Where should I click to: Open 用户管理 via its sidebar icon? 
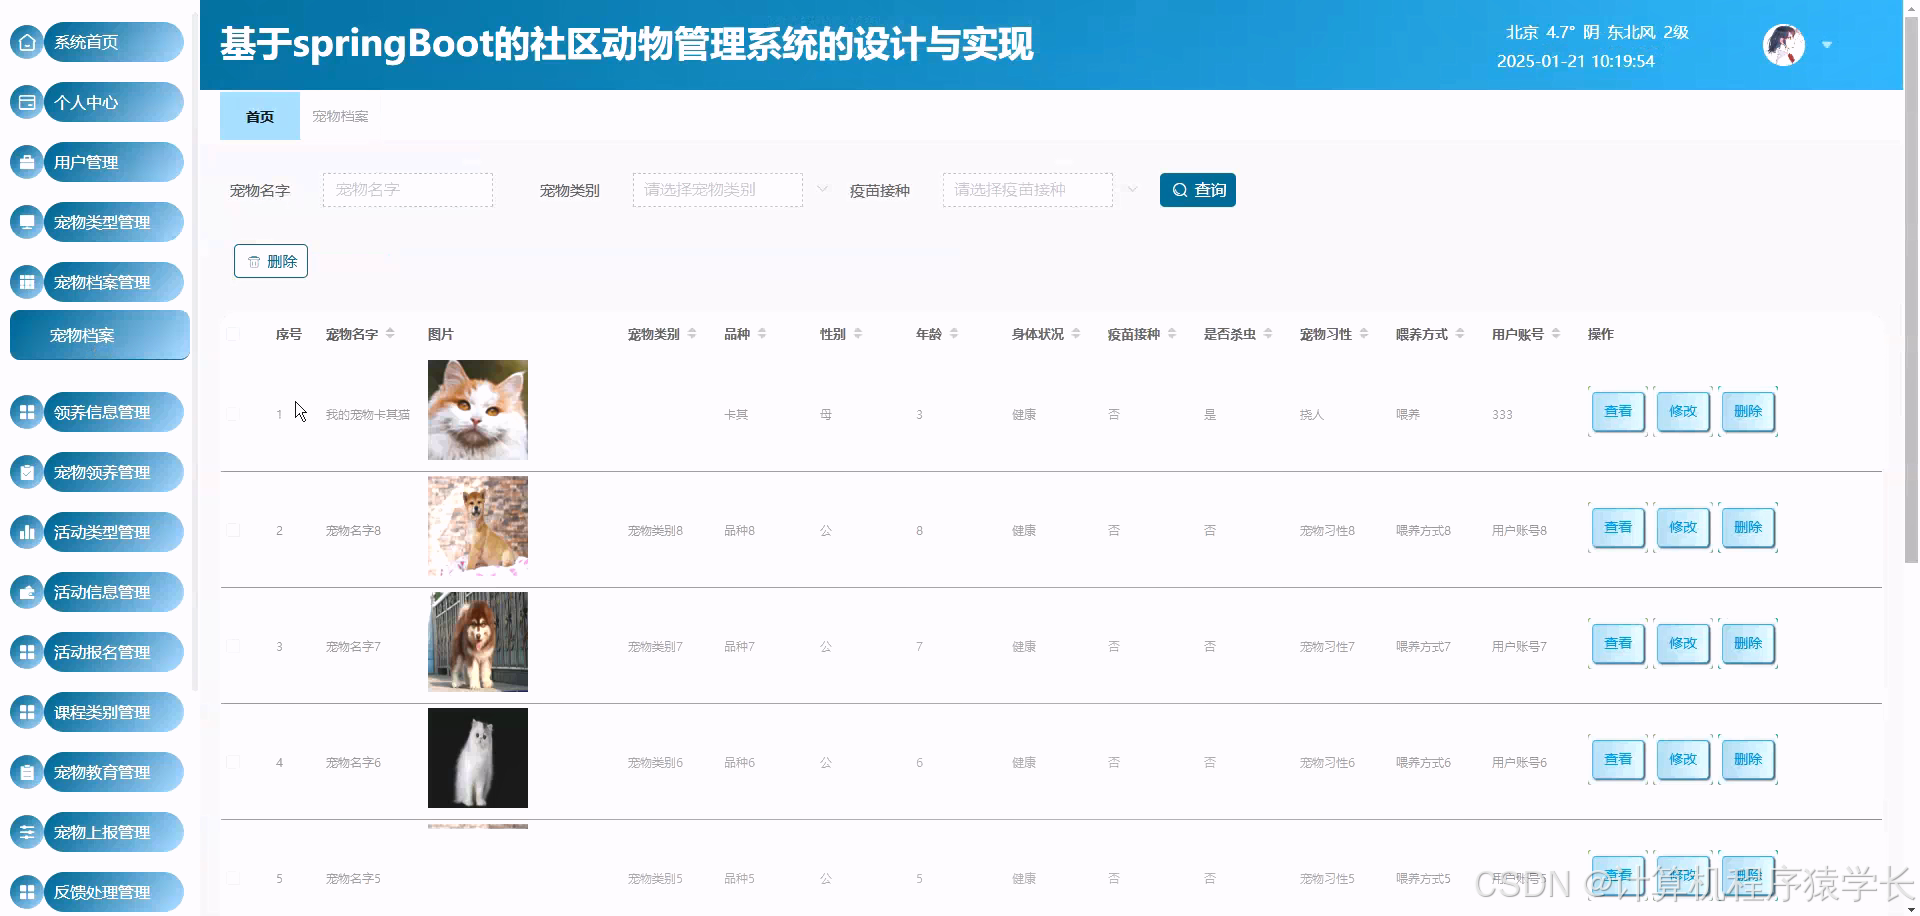click(x=26, y=162)
